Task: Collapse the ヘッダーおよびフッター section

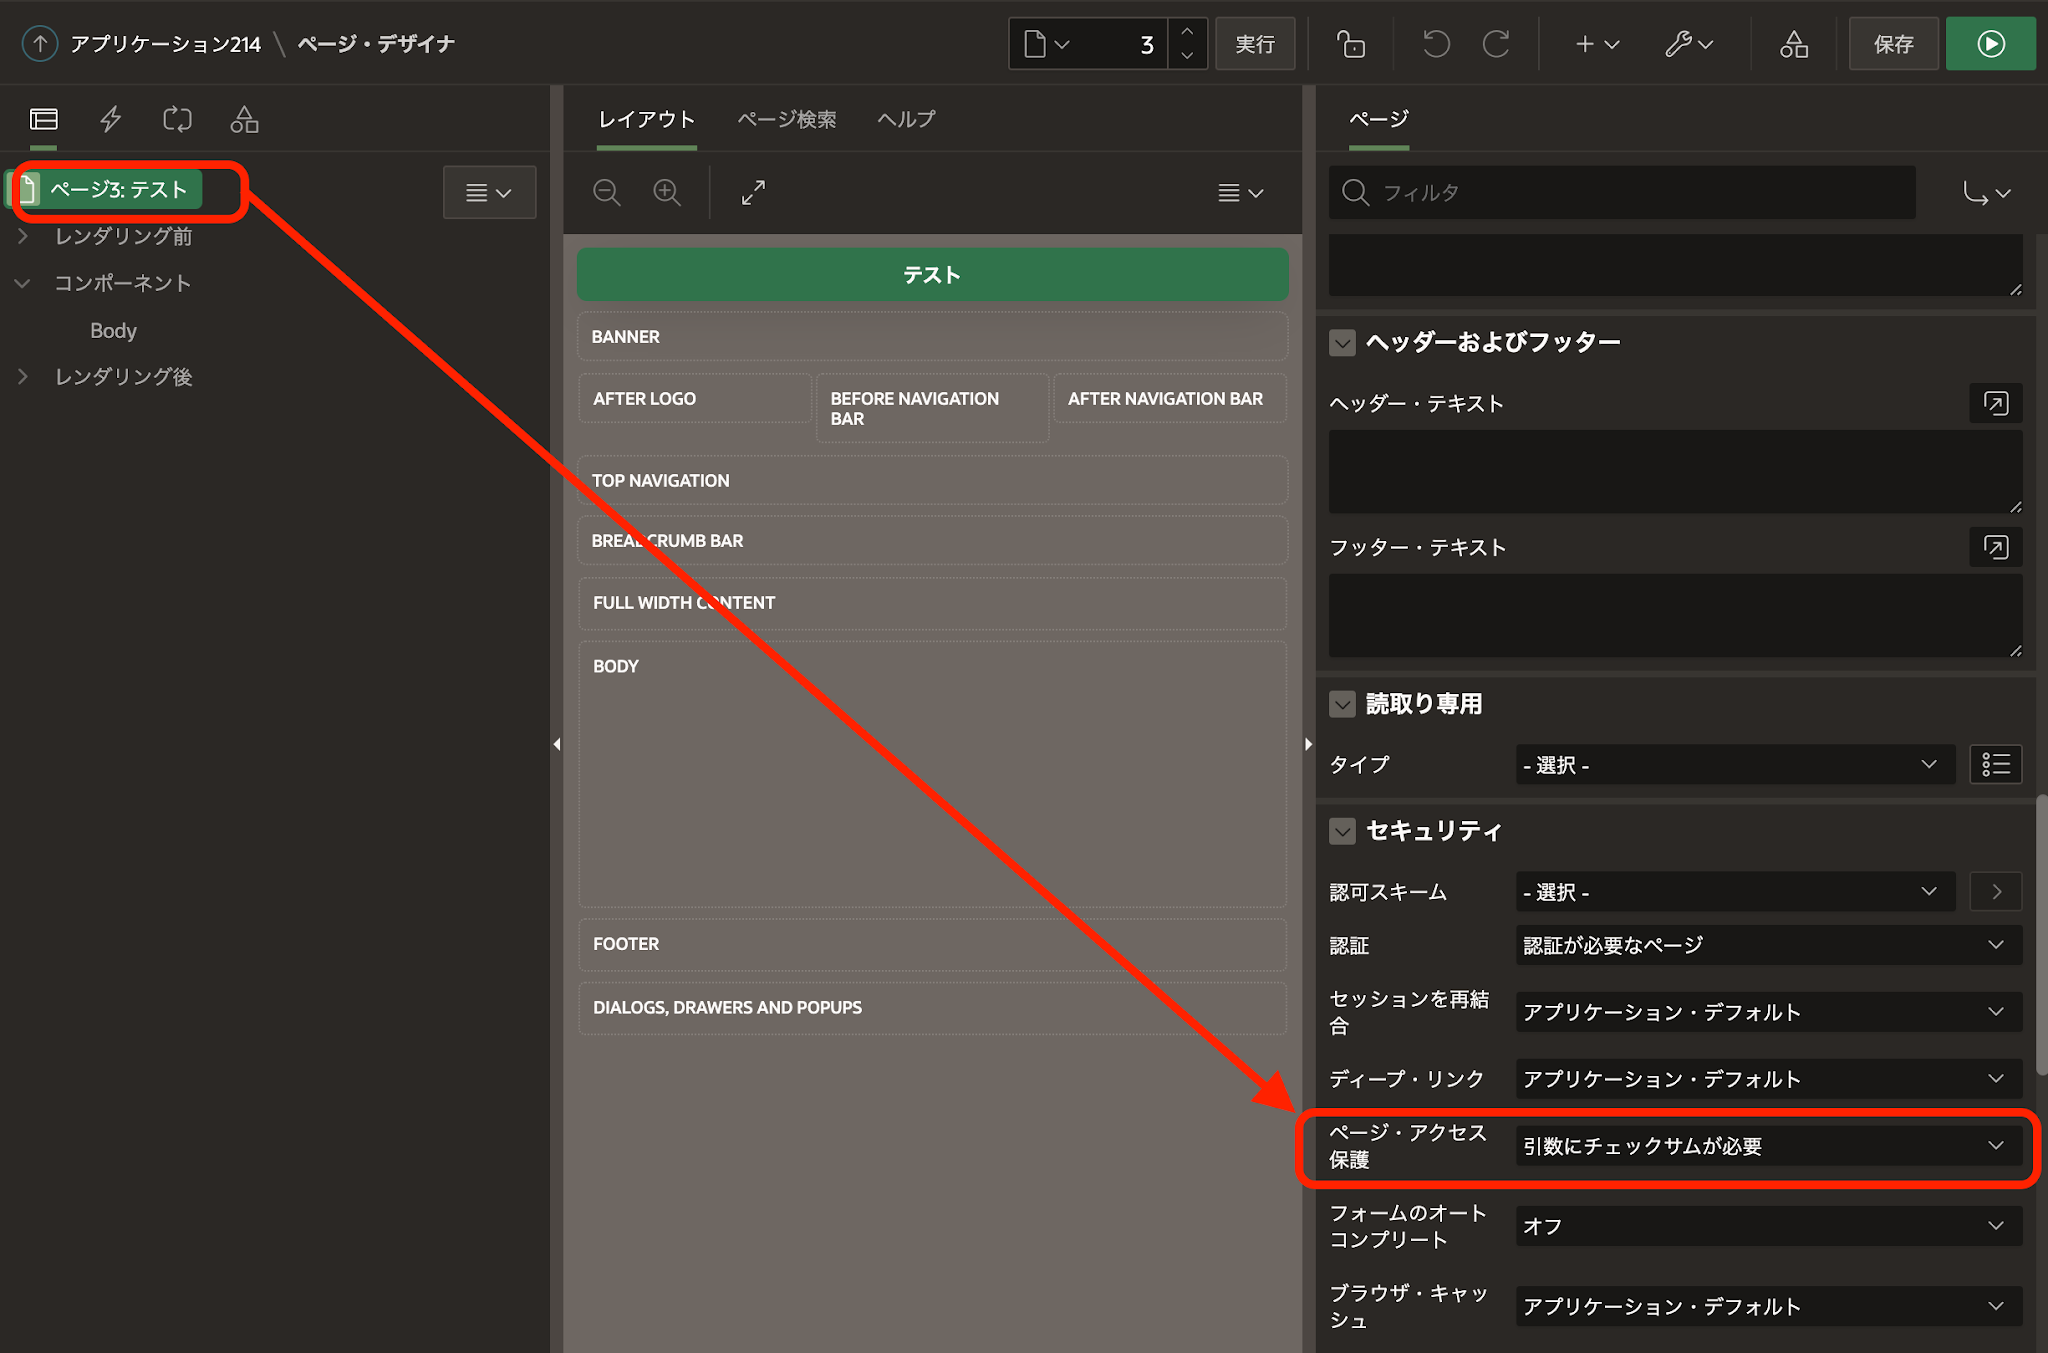Action: coord(1342,342)
